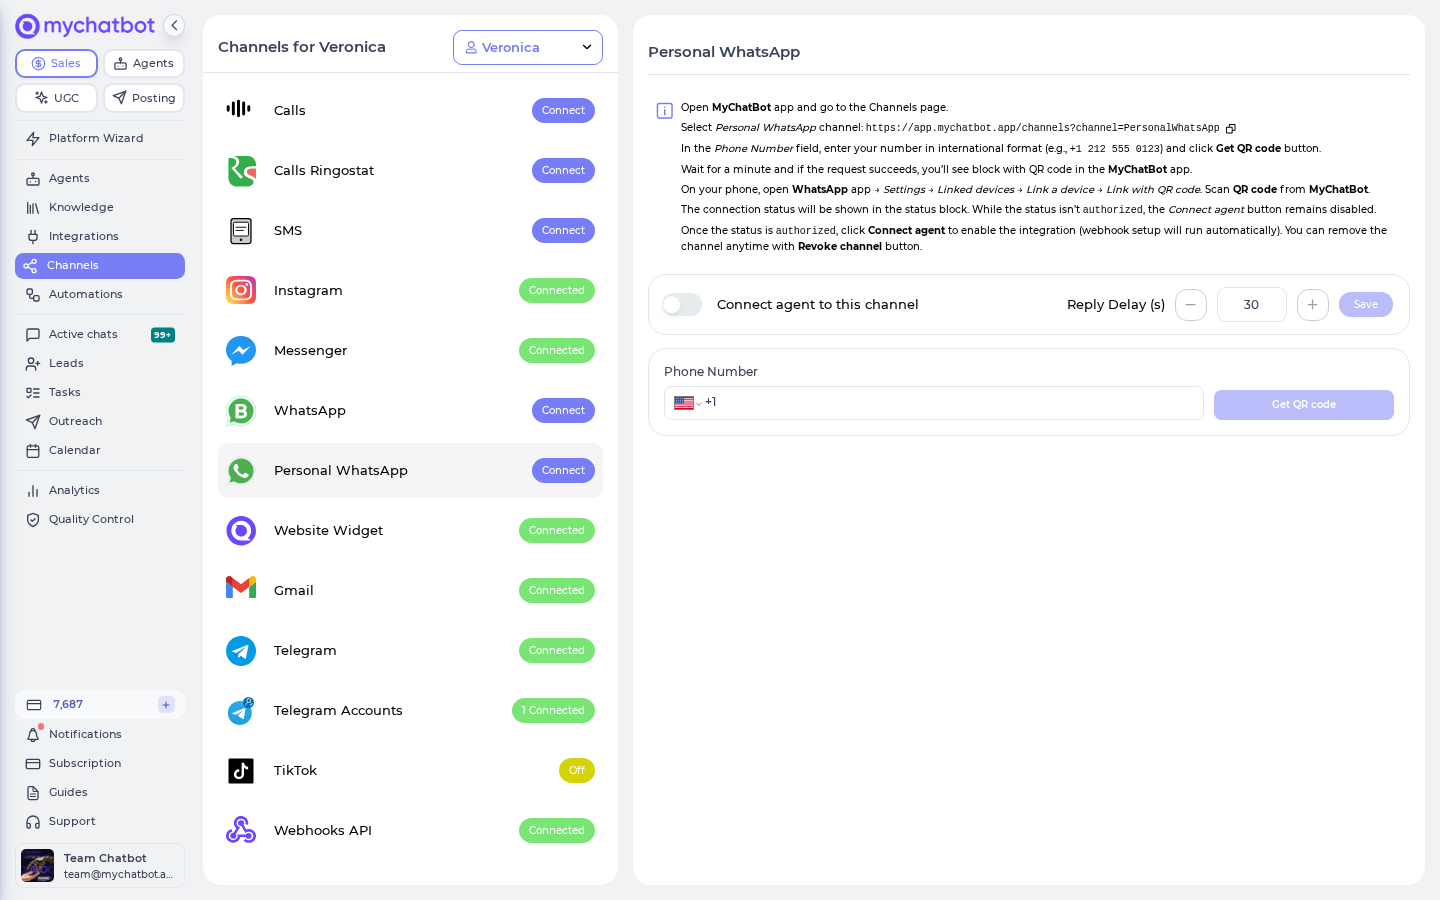Increase Reply Delay with plus button

tap(1313, 305)
